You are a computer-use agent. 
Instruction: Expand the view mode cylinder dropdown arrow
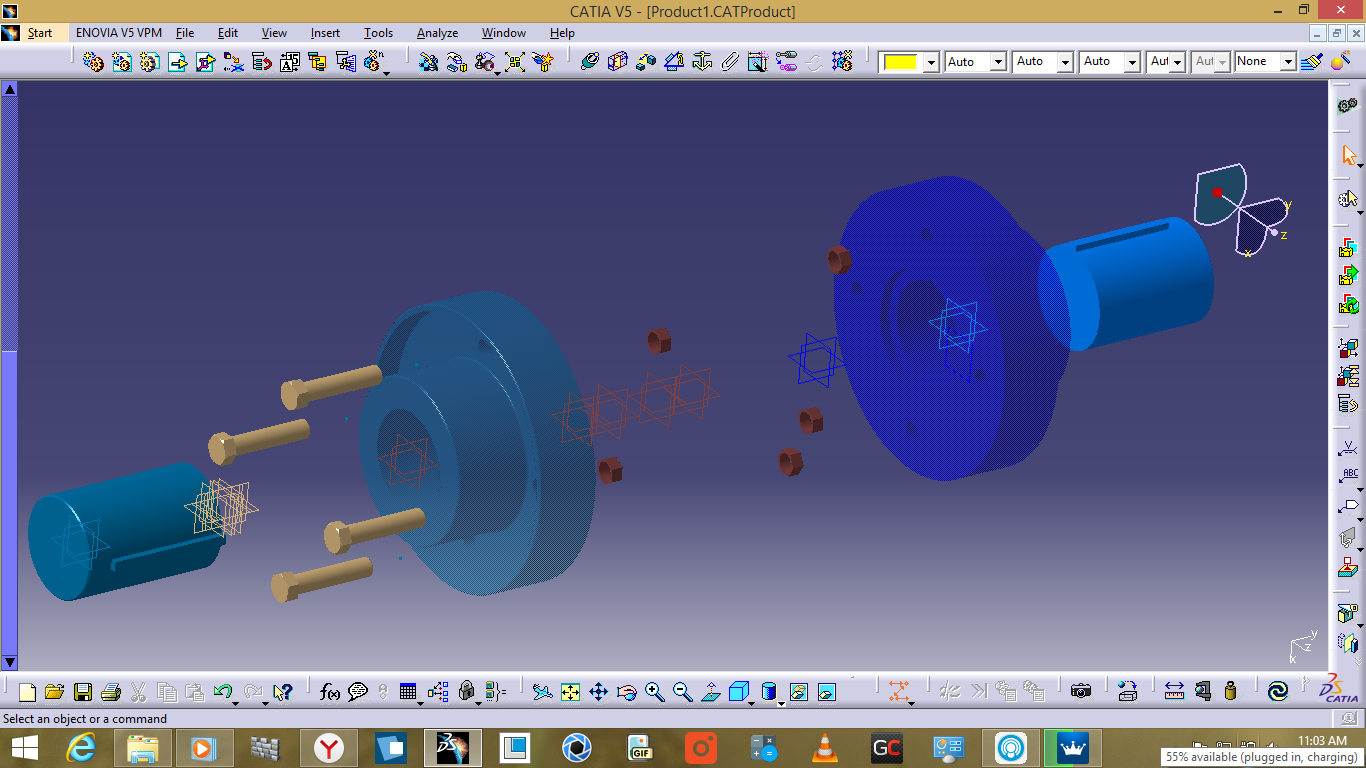pyautogui.click(x=781, y=703)
